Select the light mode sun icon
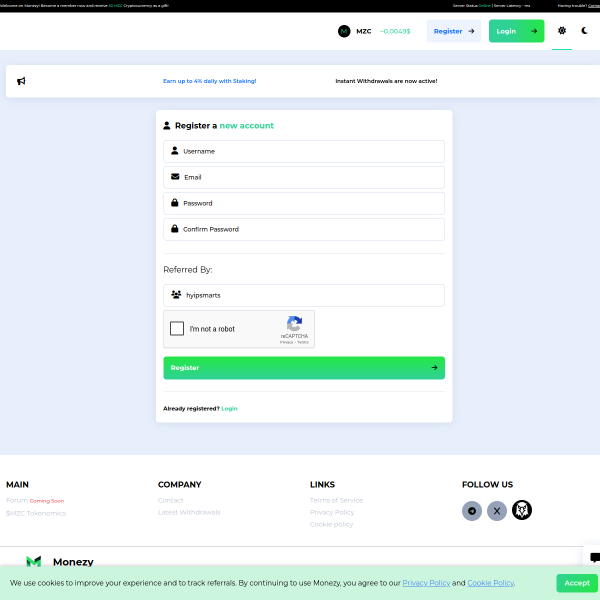Viewport: 600px width, 600px height. (561, 31)
